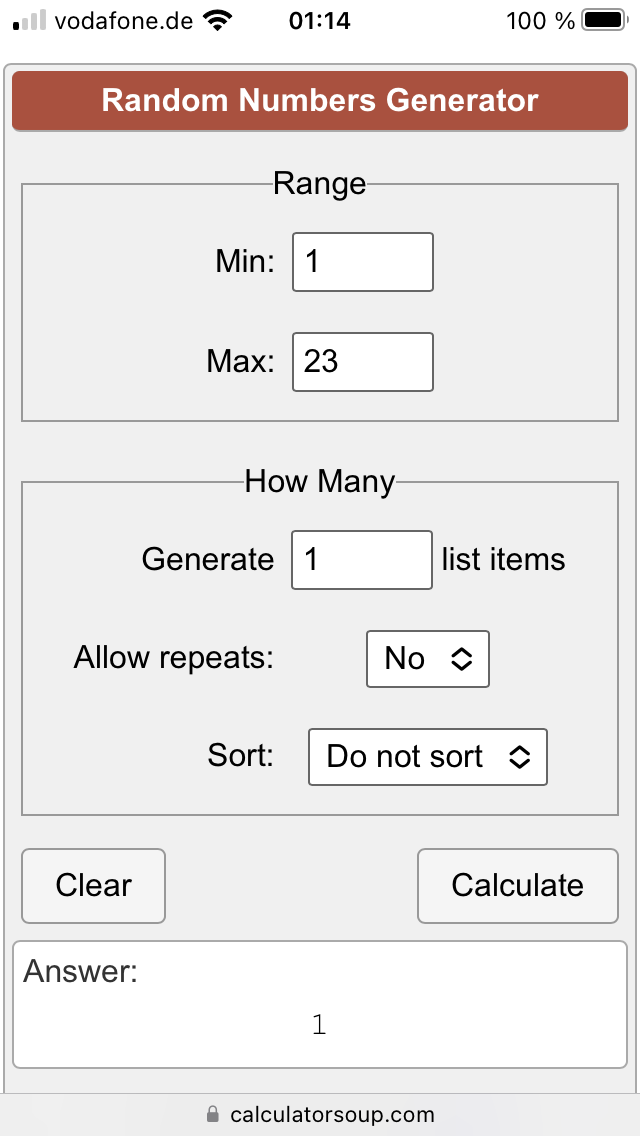Select the Generate list items count field

coord(362,560)
